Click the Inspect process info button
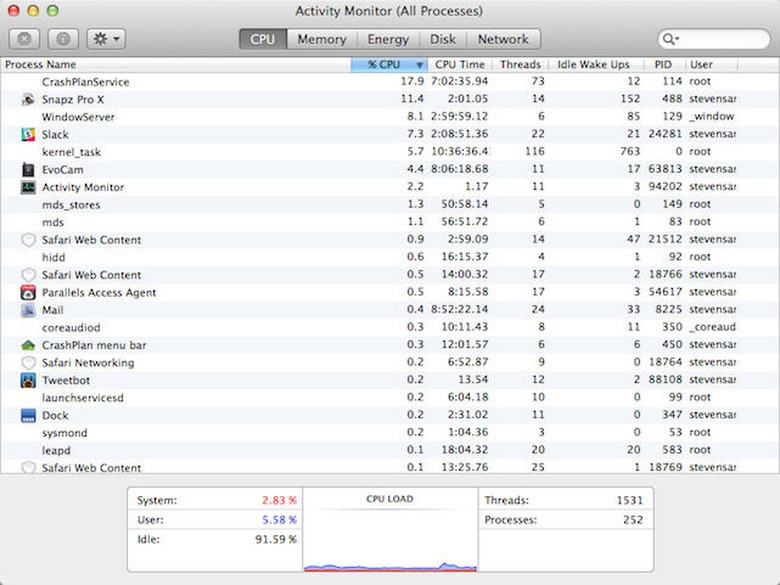The height and width of the screenshot is (585, 780). [63, 39]
